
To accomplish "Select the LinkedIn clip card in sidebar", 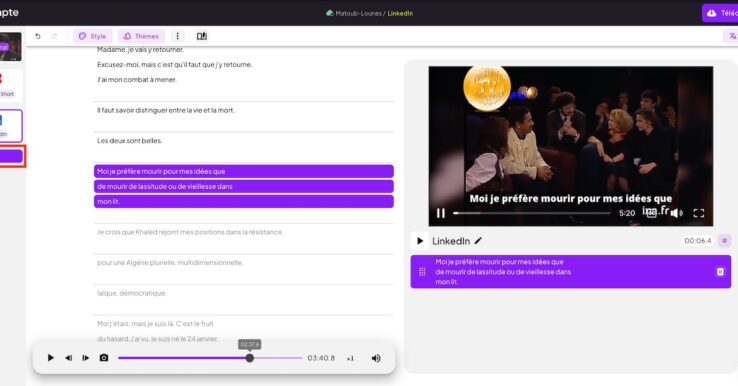I will [10, 126].
